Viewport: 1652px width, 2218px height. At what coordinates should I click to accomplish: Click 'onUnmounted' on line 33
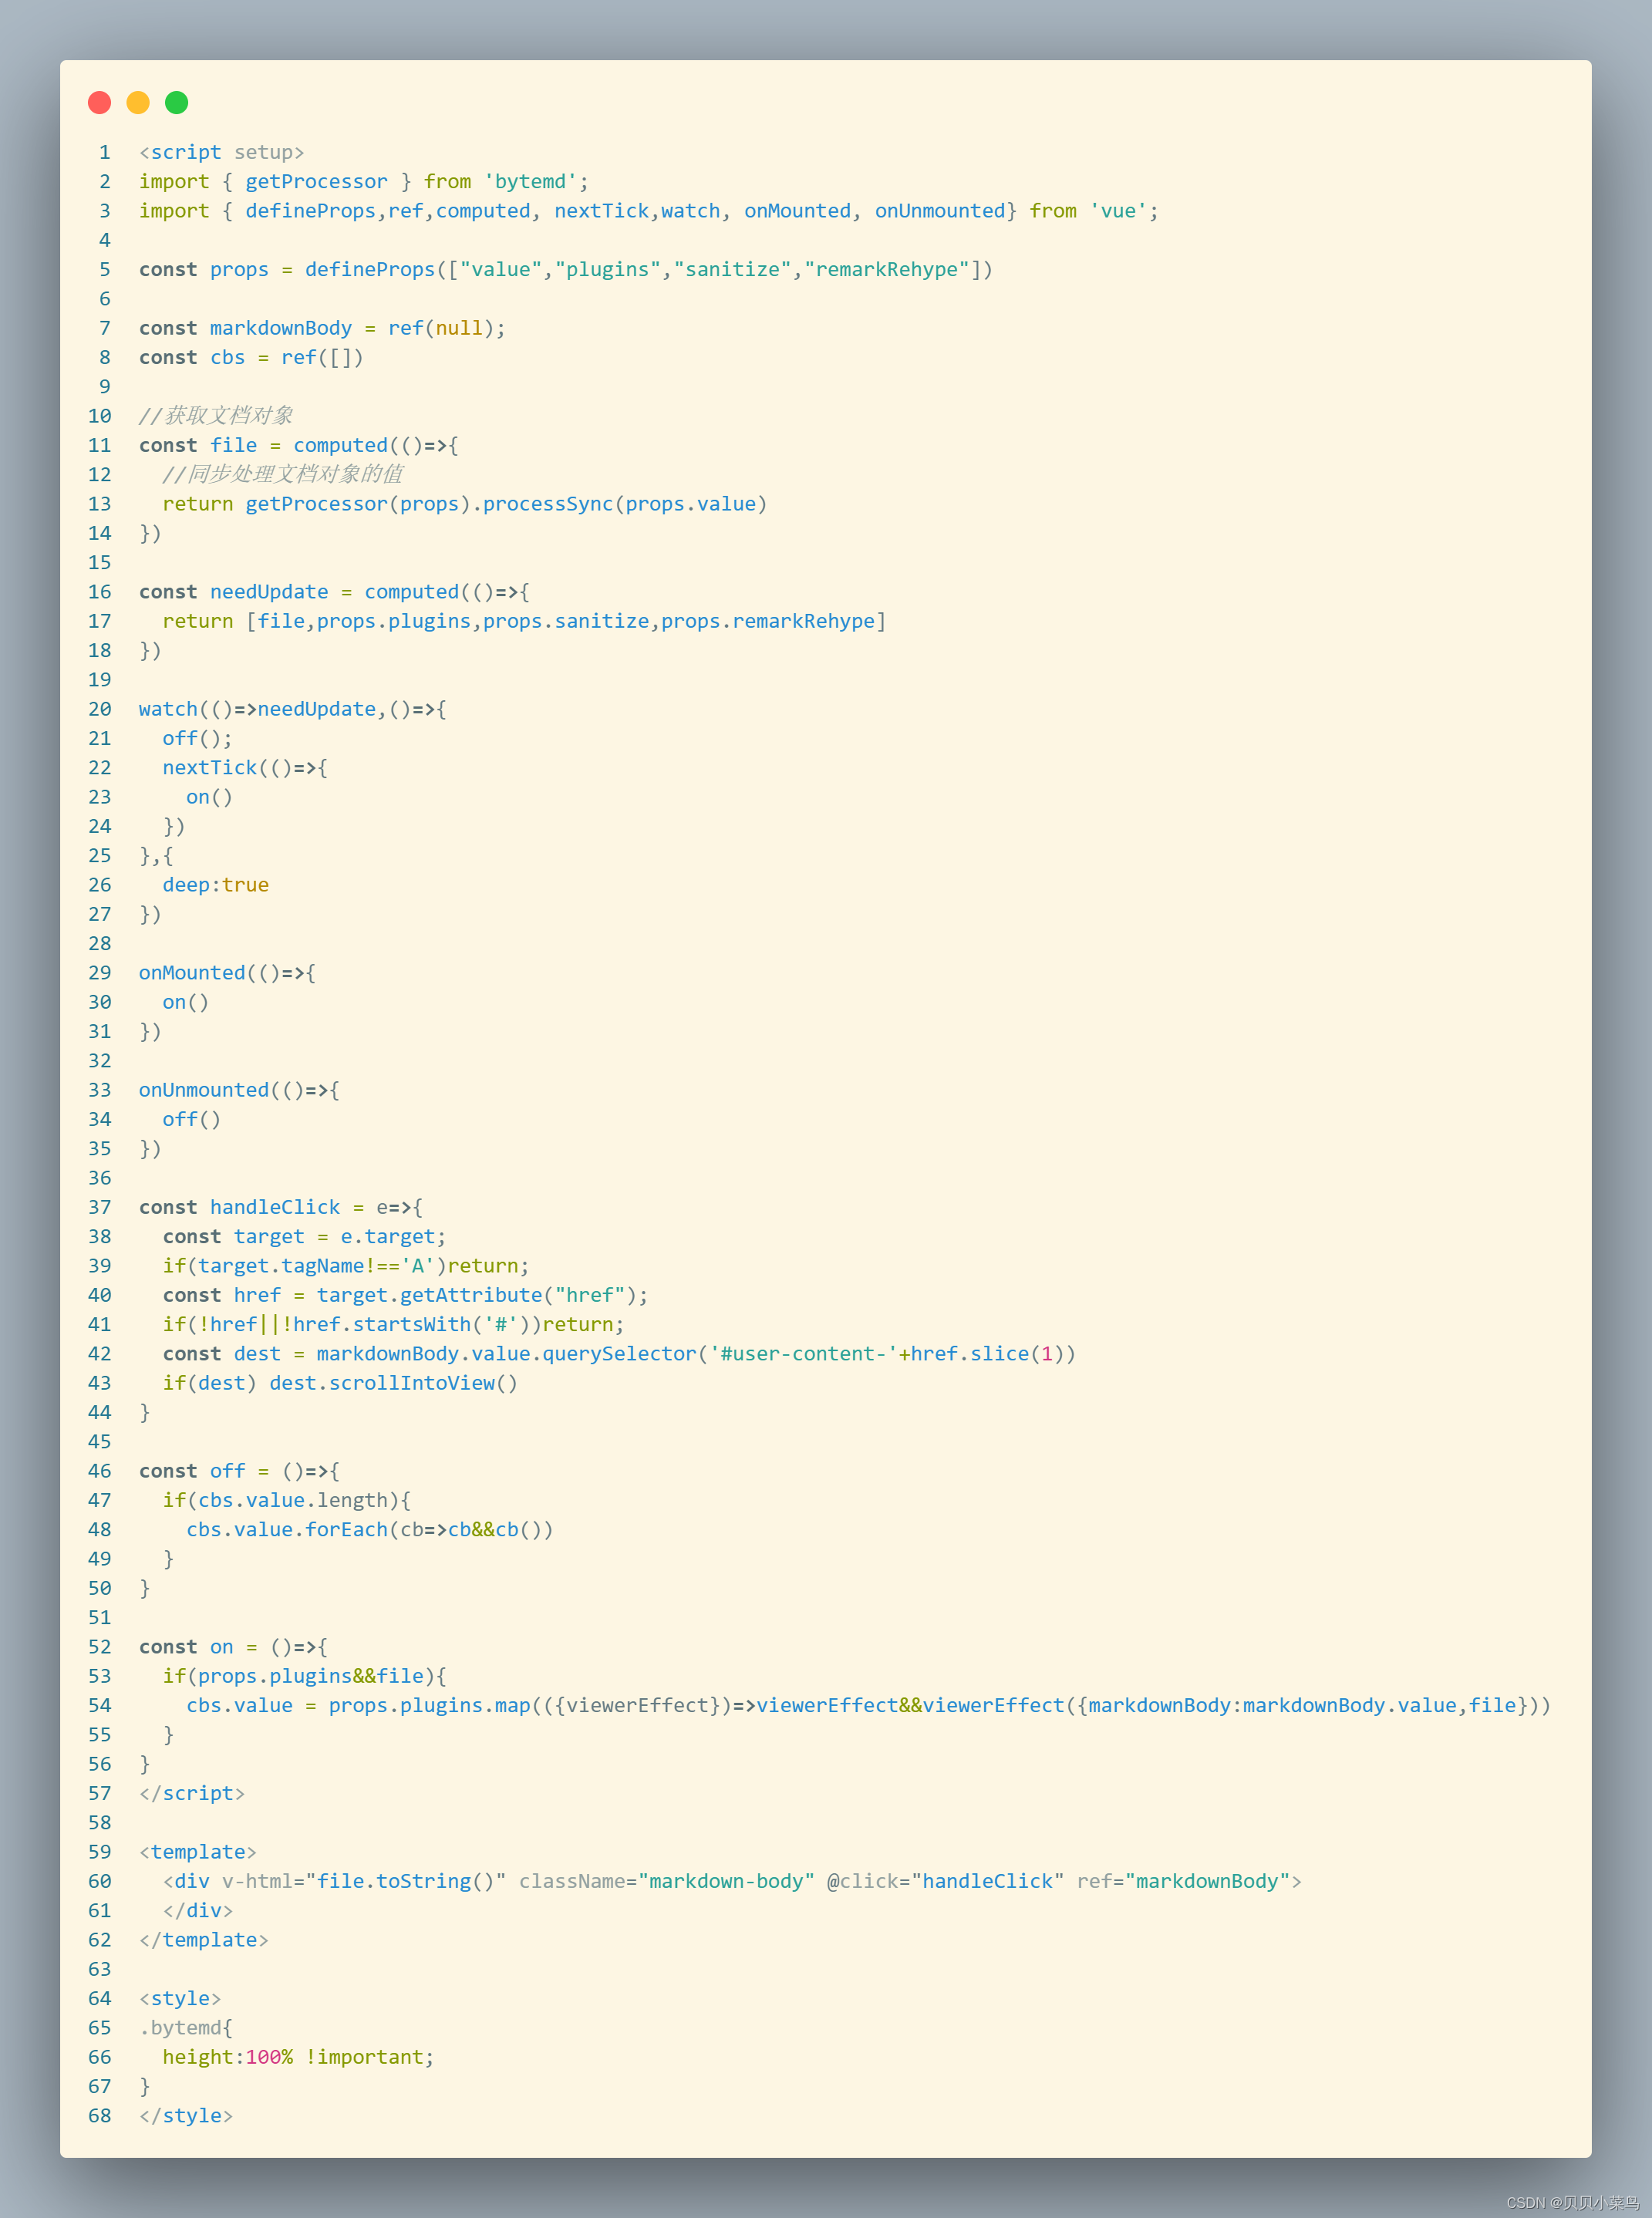click(204, 1090)
